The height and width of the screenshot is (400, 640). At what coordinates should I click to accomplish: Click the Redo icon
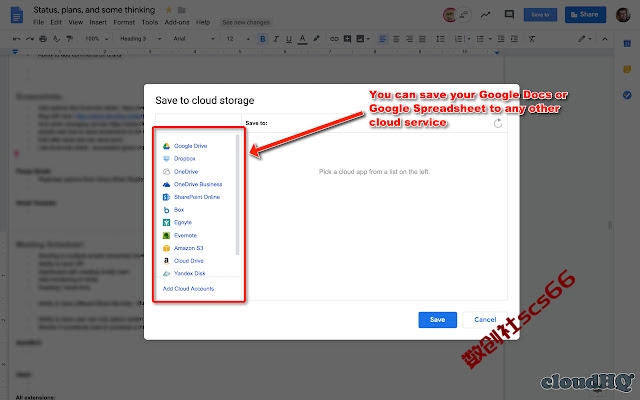coord(30,39)
